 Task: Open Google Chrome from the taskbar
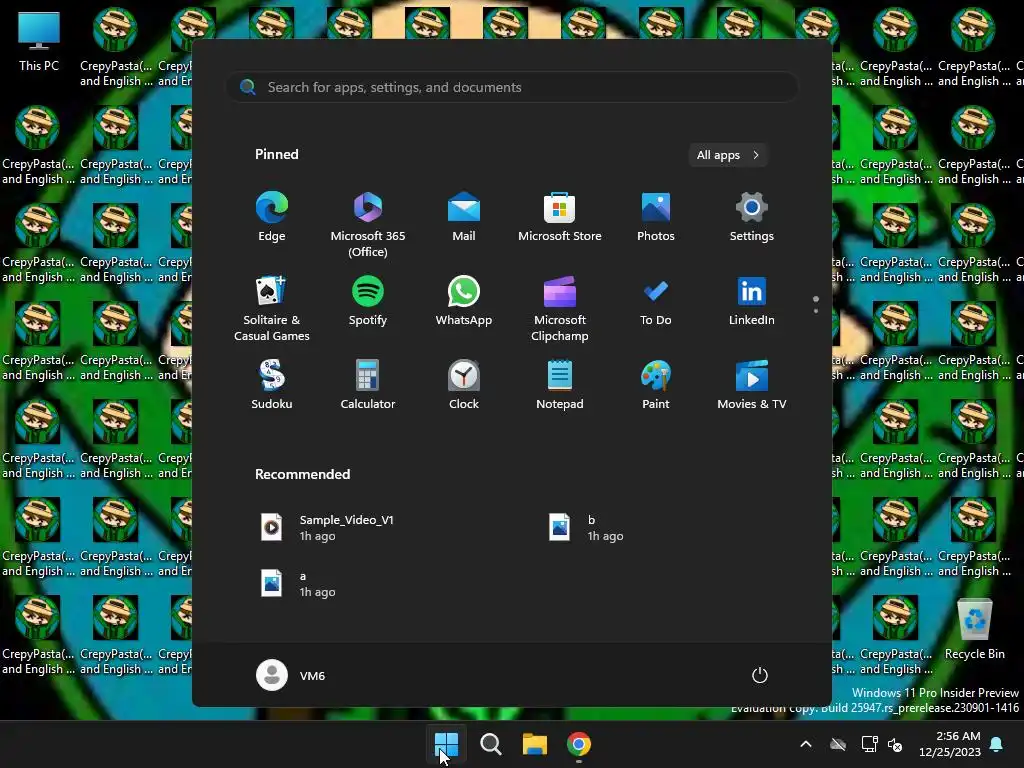579,744
